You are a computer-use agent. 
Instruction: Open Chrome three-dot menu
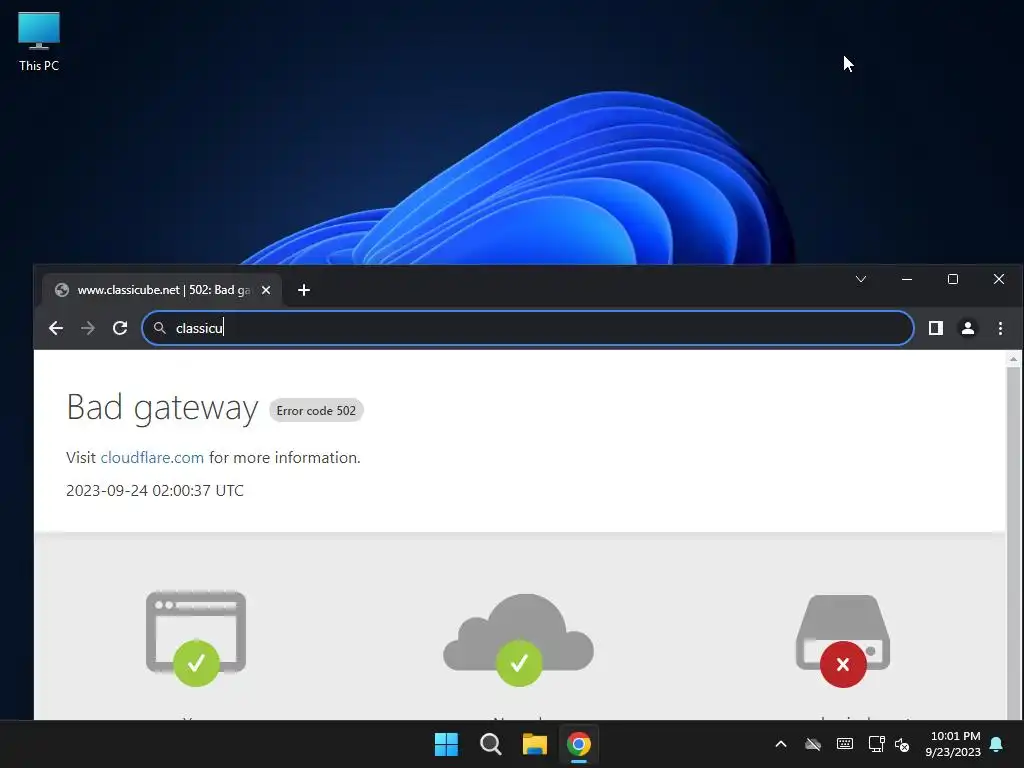coord(1000,328)
